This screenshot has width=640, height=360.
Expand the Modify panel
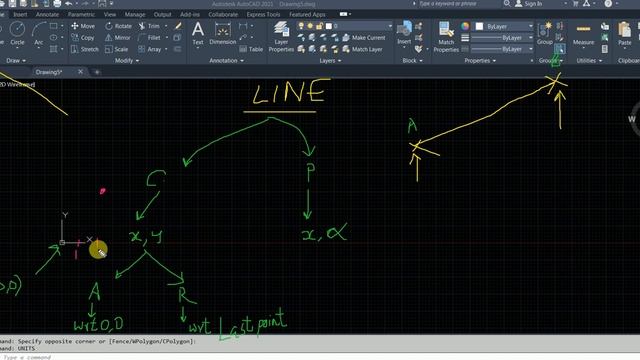pyautogui.click(x=127, y=60)
